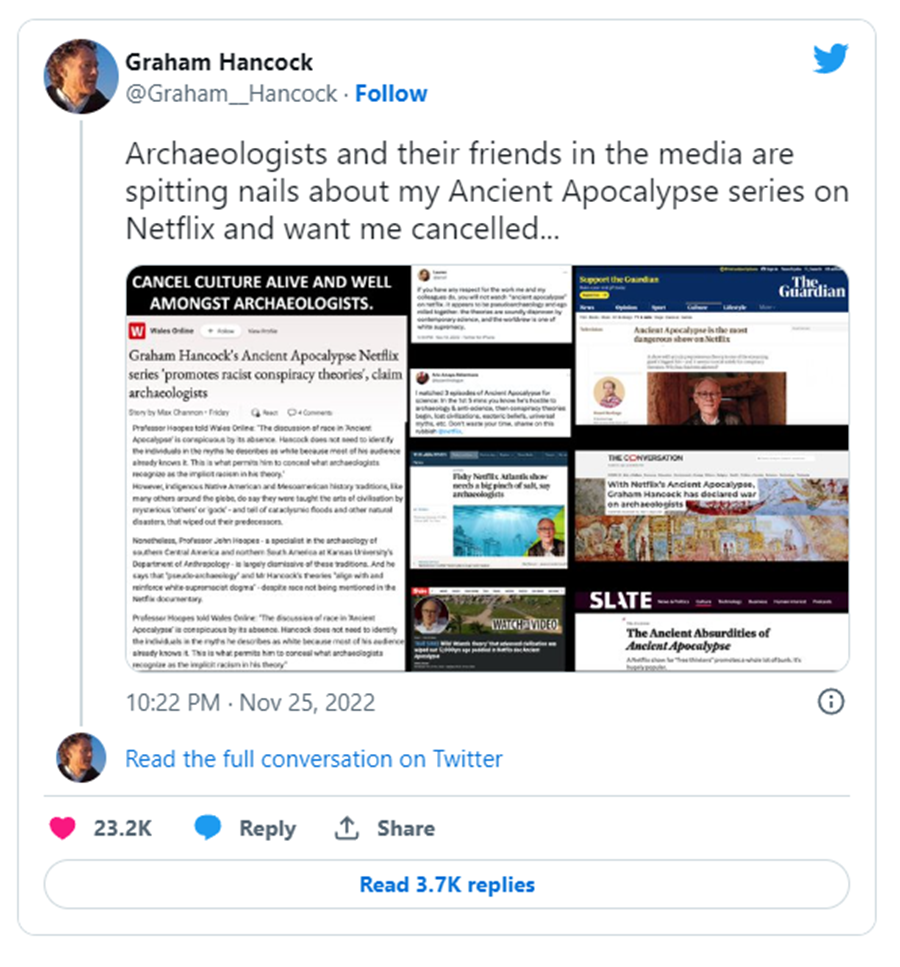The height and width of the screenshot is (967, 900).
Task: Click the tweet info circle icon
Action: pos(830,702)
